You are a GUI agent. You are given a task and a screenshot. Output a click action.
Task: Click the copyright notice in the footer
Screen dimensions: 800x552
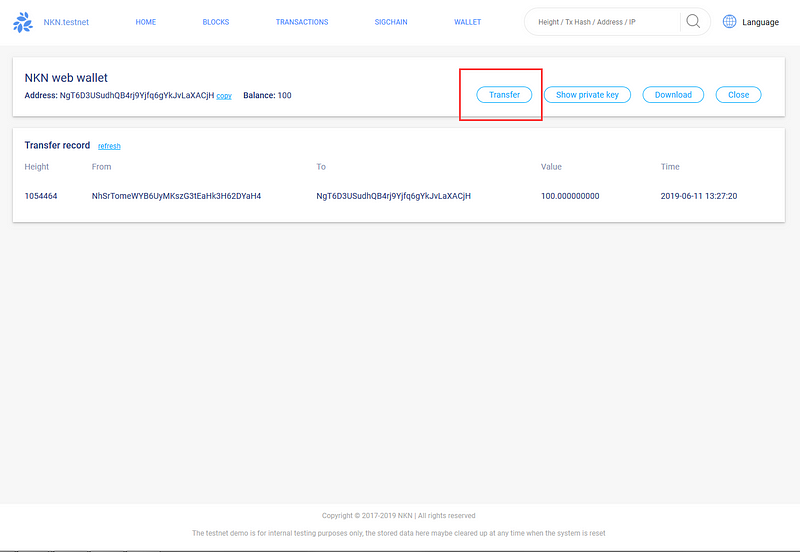pyautogui.click(x=398, y=516)
